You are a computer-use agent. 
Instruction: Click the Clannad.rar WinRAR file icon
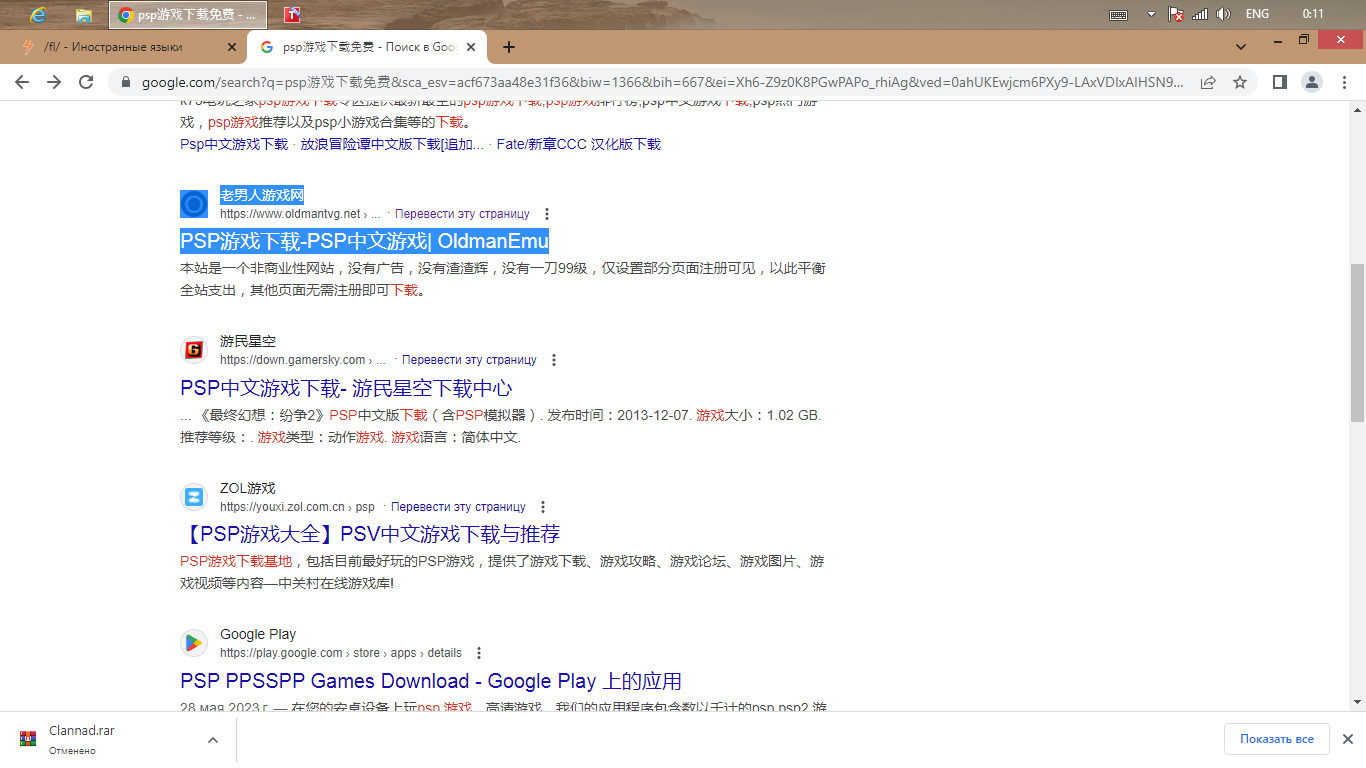click(x=28, y=740)
